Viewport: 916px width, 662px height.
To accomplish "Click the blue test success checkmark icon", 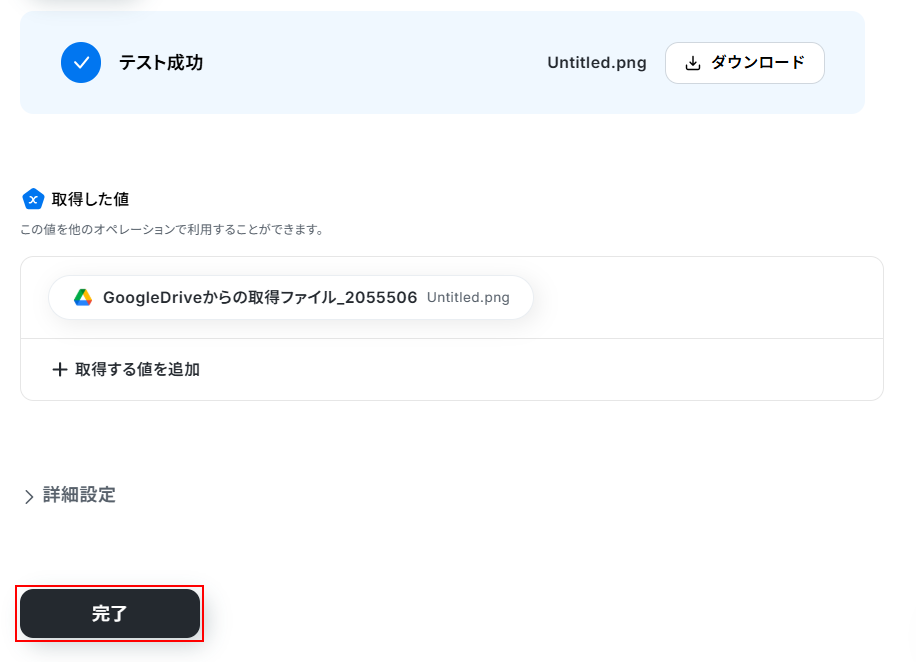I will [81, 63].
